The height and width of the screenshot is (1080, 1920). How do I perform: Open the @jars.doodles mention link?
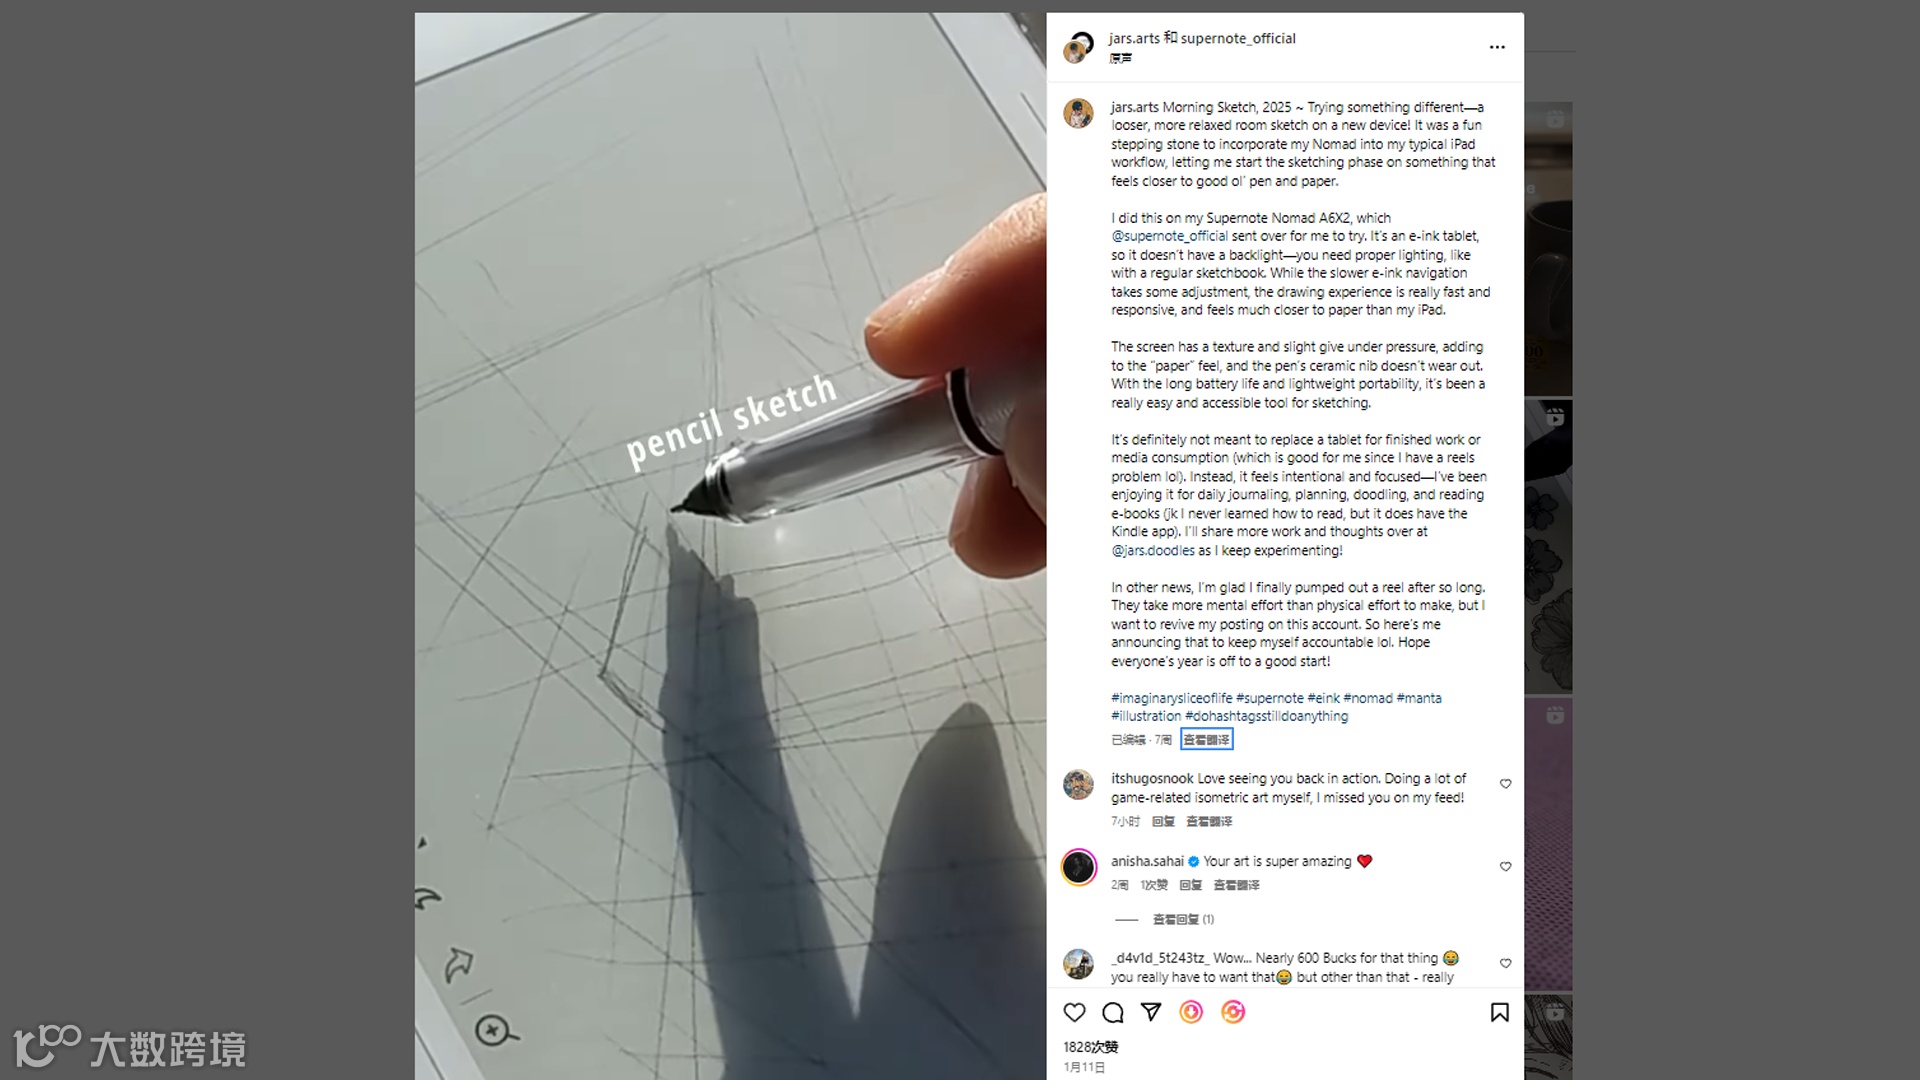1153,550
